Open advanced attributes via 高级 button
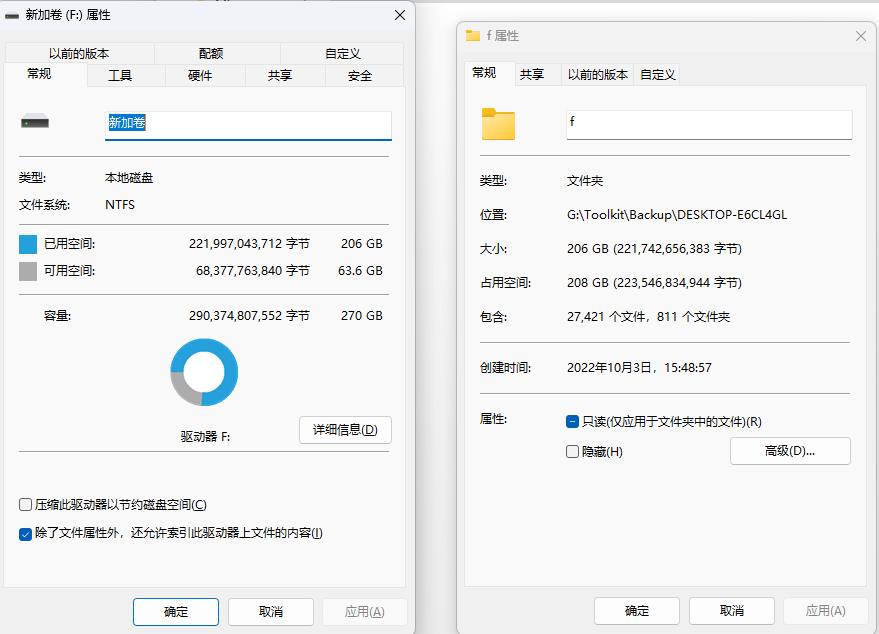 pos(790,452)
